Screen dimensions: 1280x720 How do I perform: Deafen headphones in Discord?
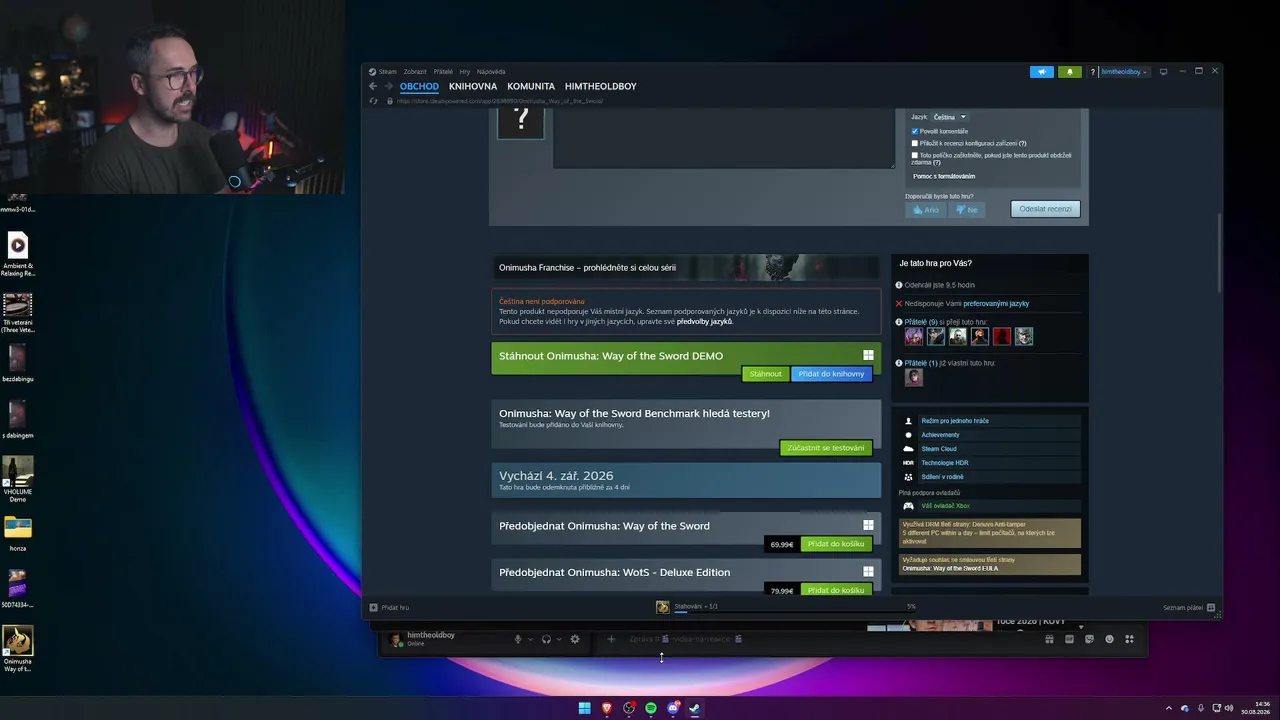coord(546,639)
